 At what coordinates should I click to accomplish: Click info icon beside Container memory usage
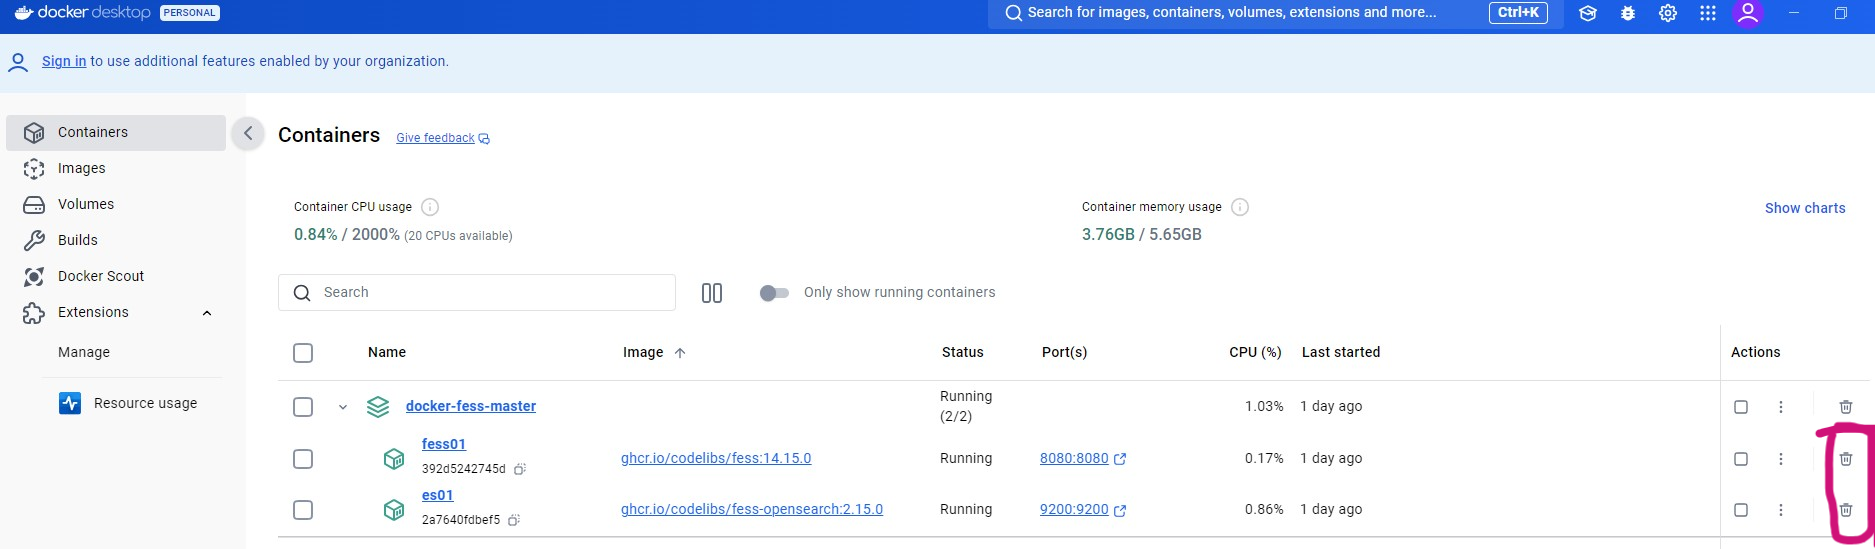(x=1240, y=207)
